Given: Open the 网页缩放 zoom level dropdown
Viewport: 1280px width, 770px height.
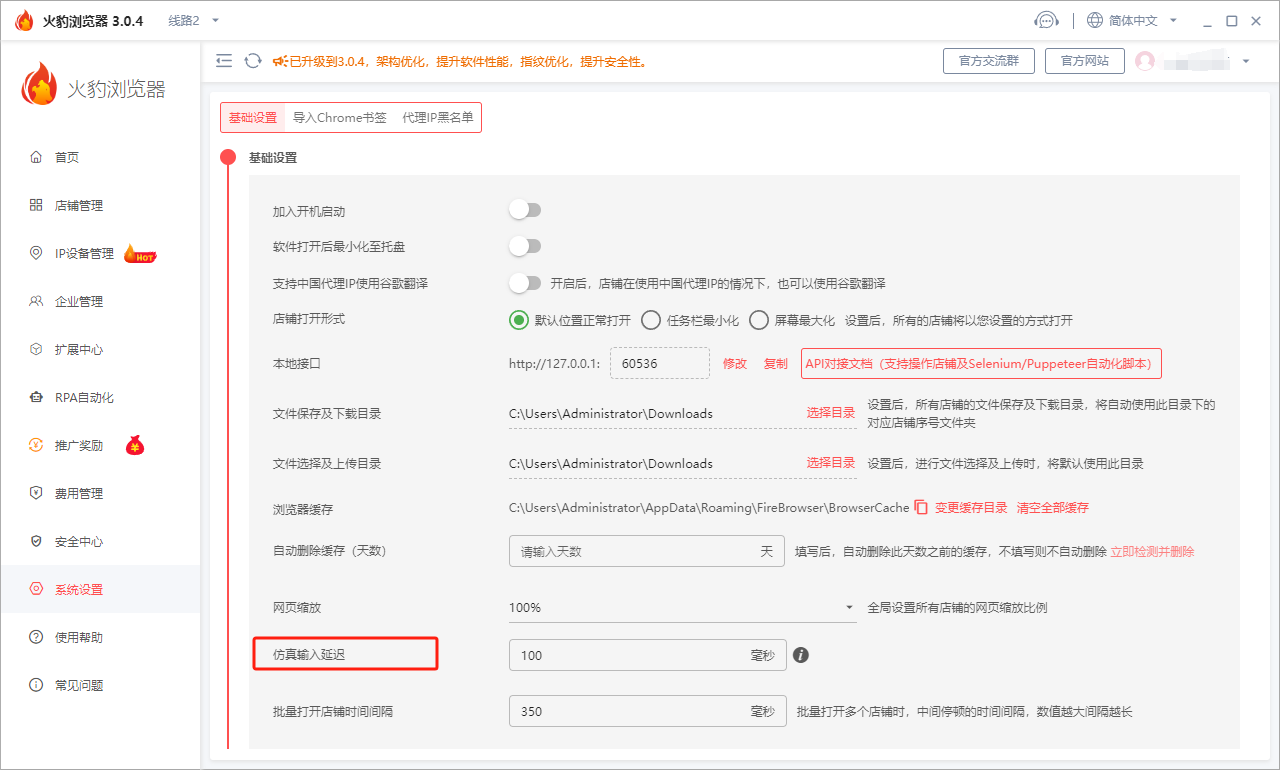Looking at the screenshot, I should [x=683, y=607].
